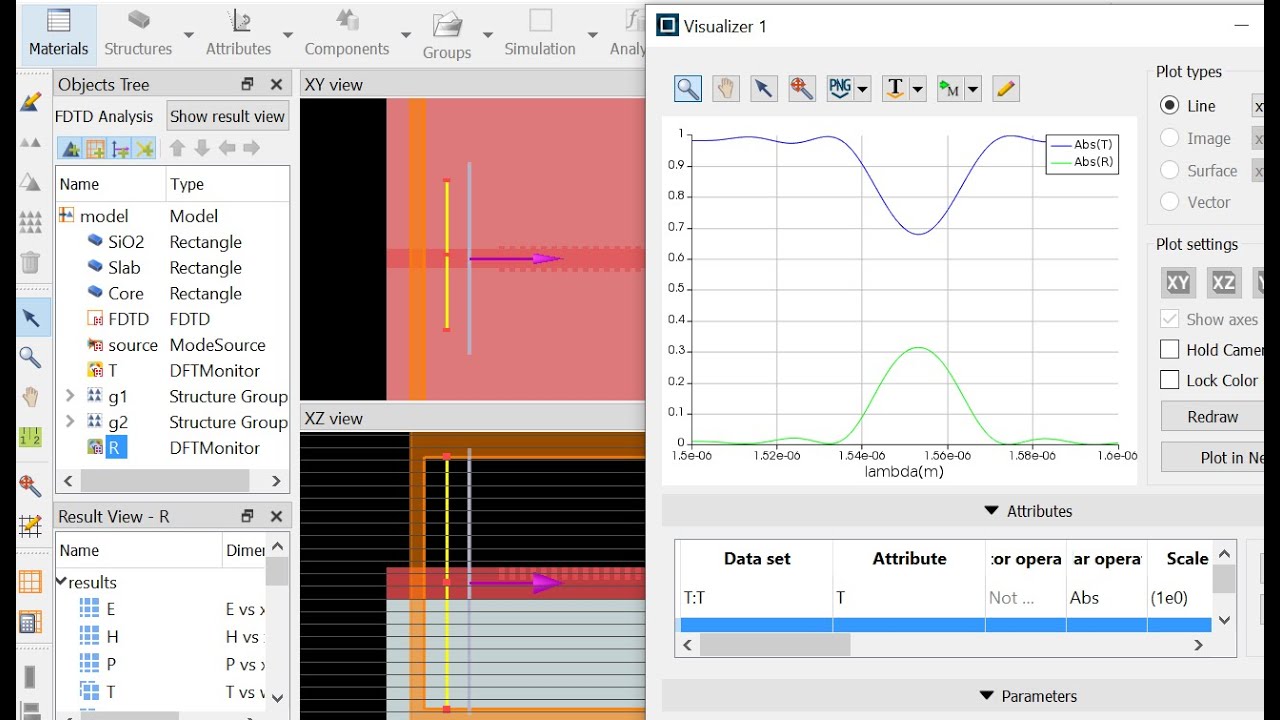Screen dimensions: 1280x720
Task: Collapse the results tree node
Action: [61, 582]
